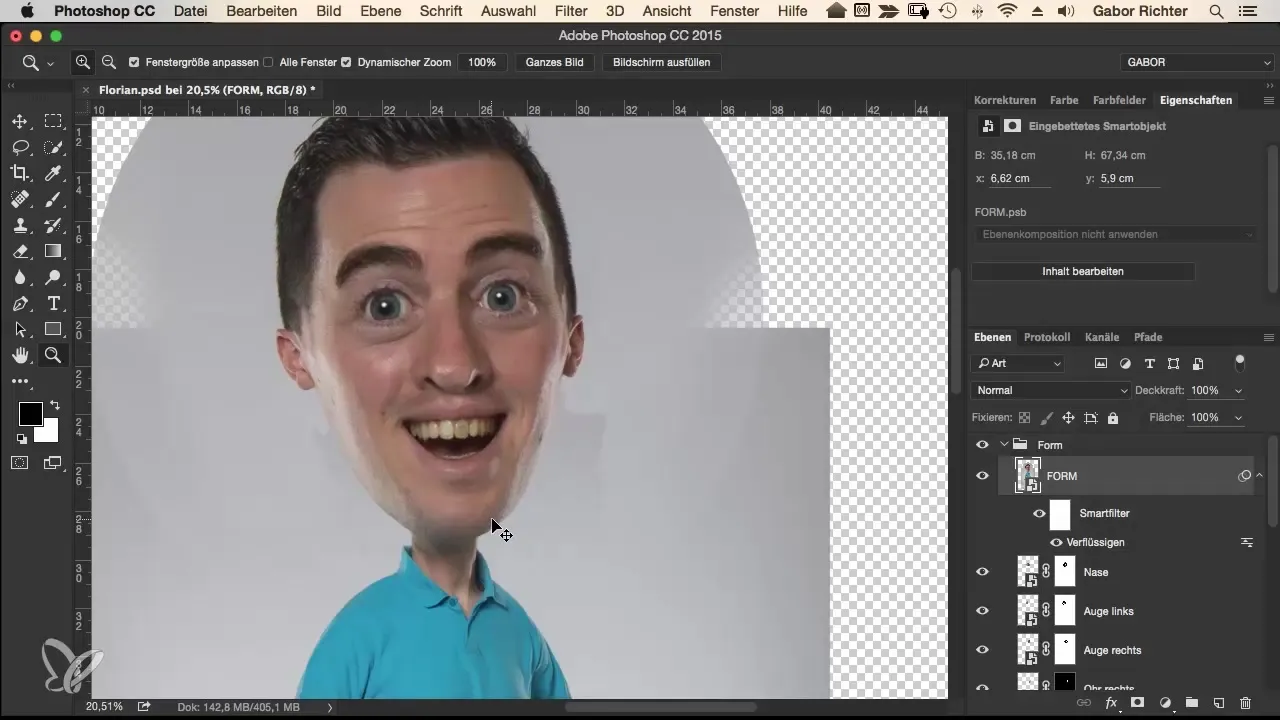Image resolution: width=1280 pixels, height=720 pixels.
Task: Click zoom out button in options bar
Action: point(108,62)
